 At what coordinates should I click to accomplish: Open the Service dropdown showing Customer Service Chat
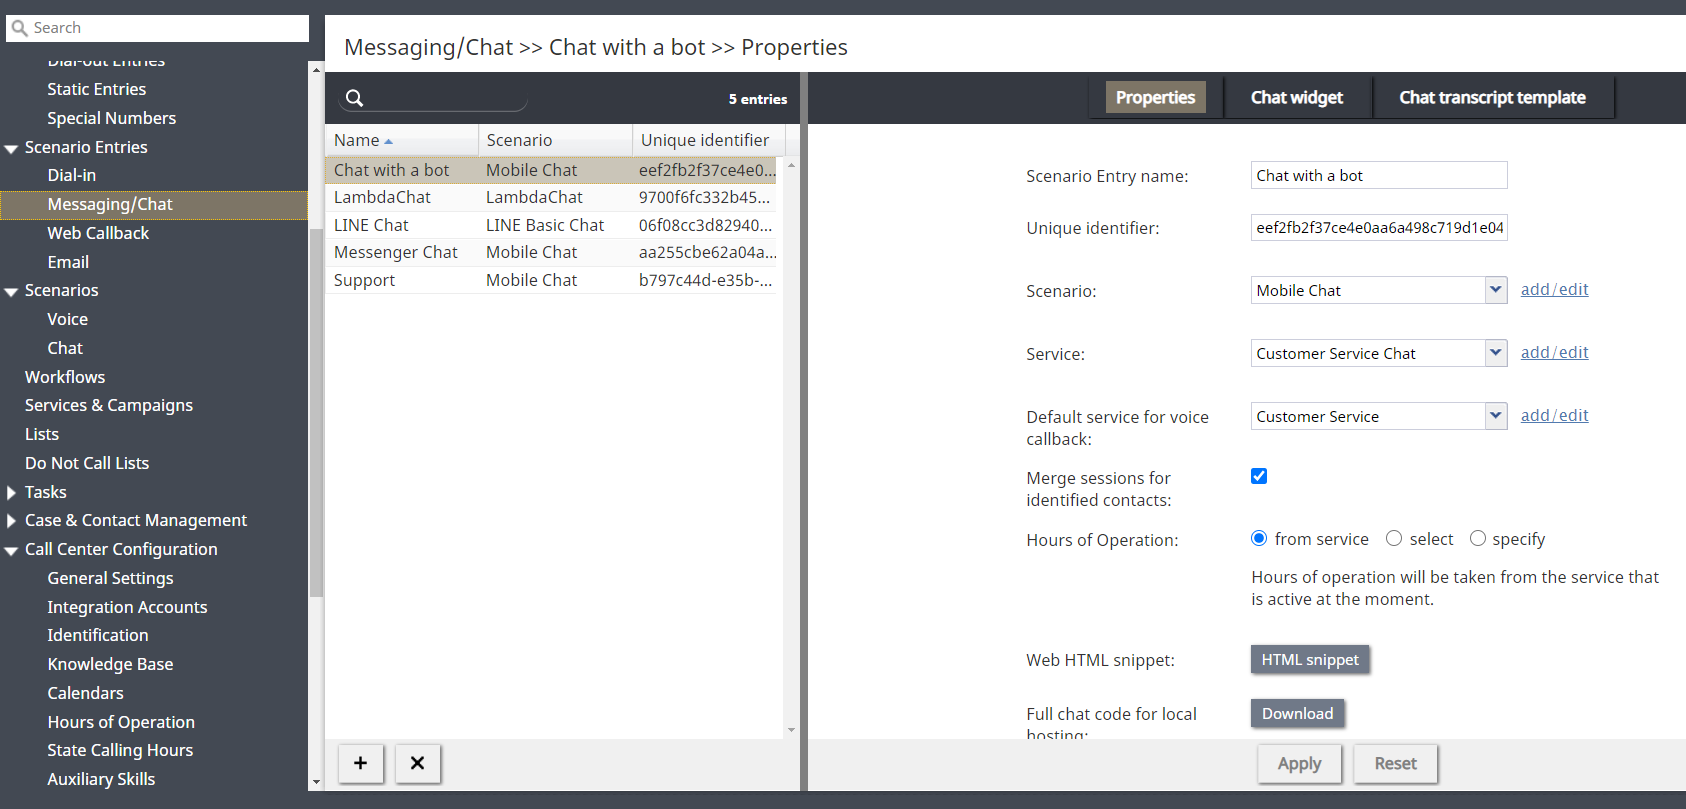[1495, 353]
